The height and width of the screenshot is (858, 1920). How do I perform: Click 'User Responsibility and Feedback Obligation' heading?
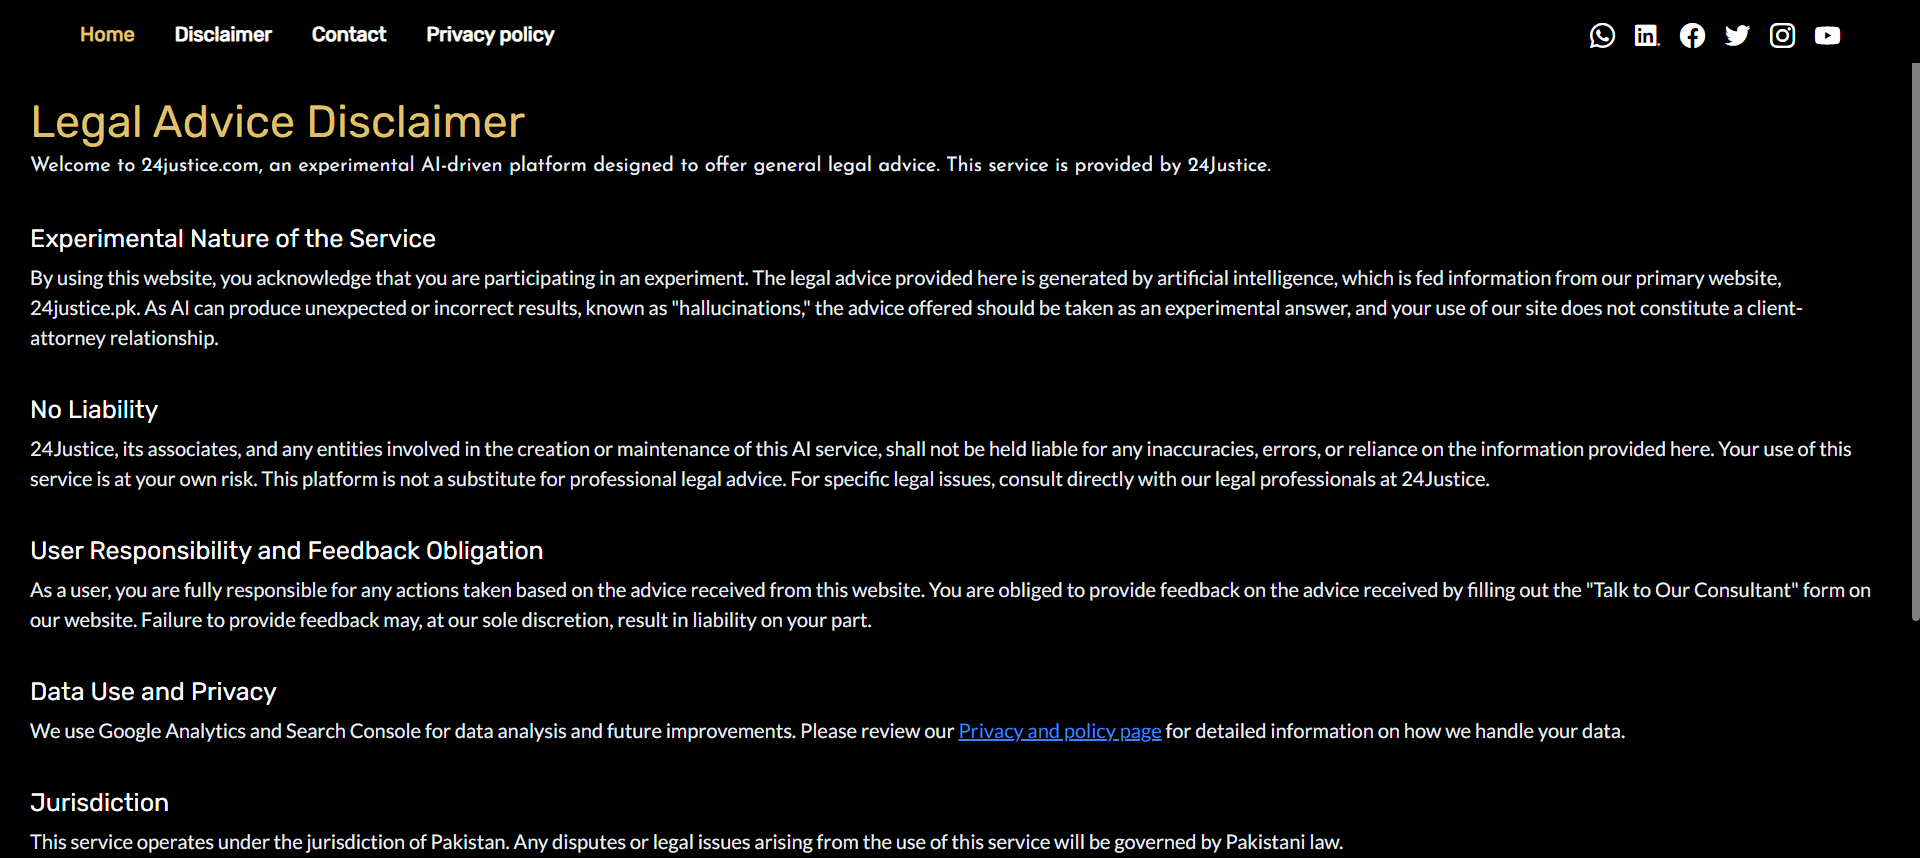(287, 550)
